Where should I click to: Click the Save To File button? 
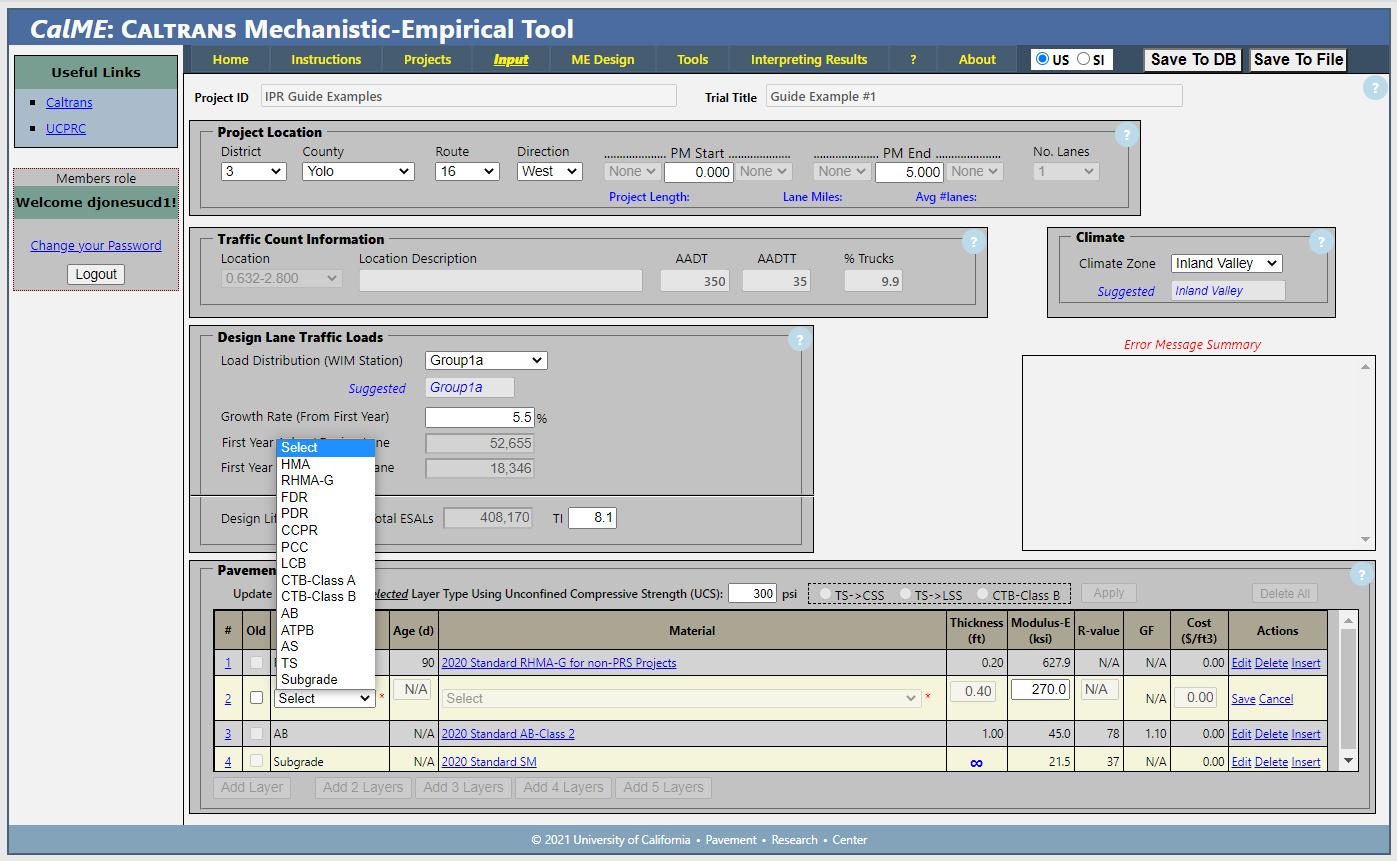click(1298, 60)
